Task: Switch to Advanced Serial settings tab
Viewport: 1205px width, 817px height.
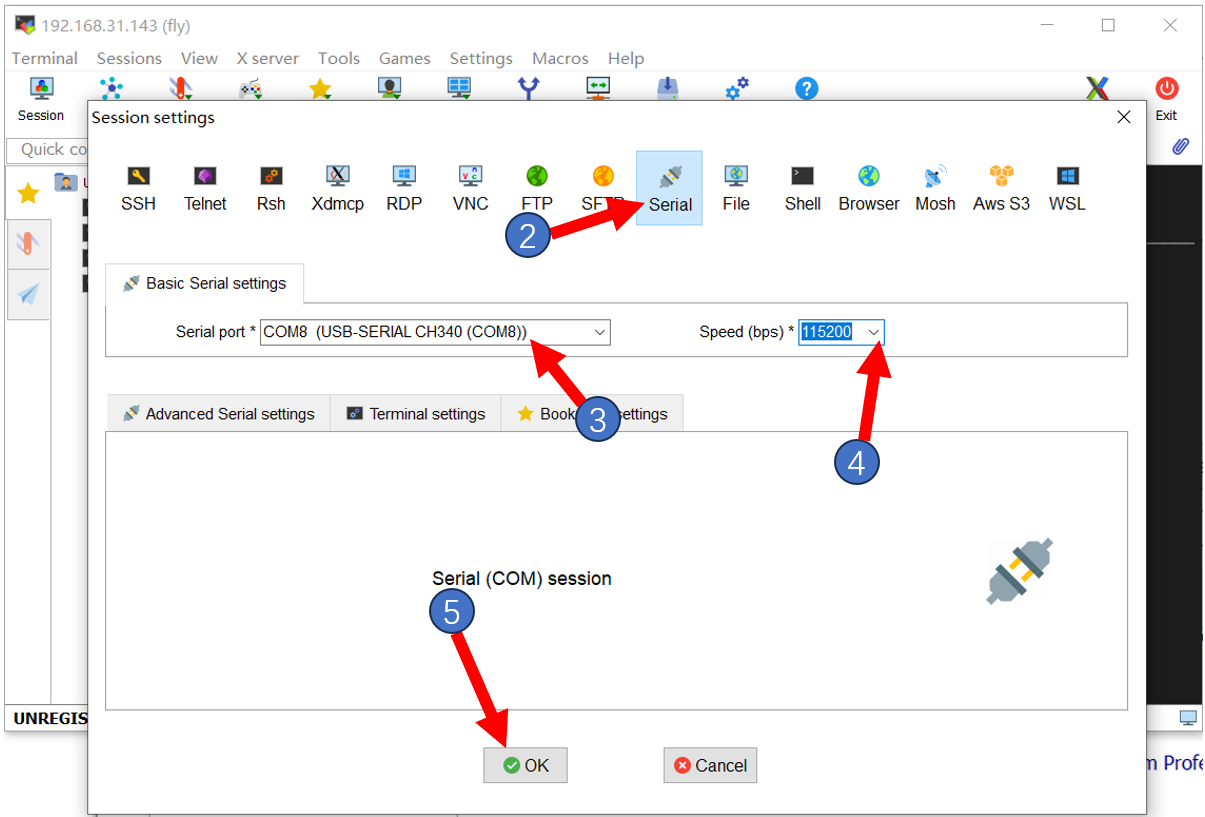Action: pos(218,414)
